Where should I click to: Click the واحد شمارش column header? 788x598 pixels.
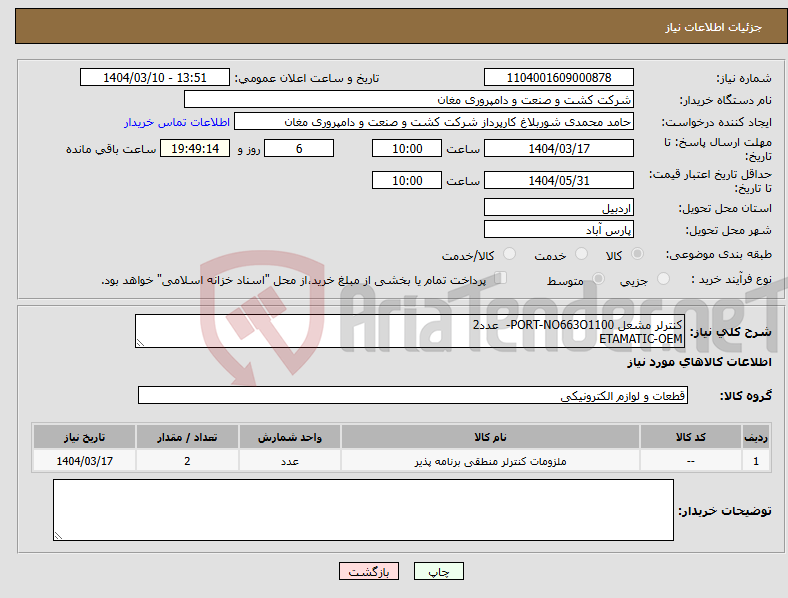tap(290, 437)
